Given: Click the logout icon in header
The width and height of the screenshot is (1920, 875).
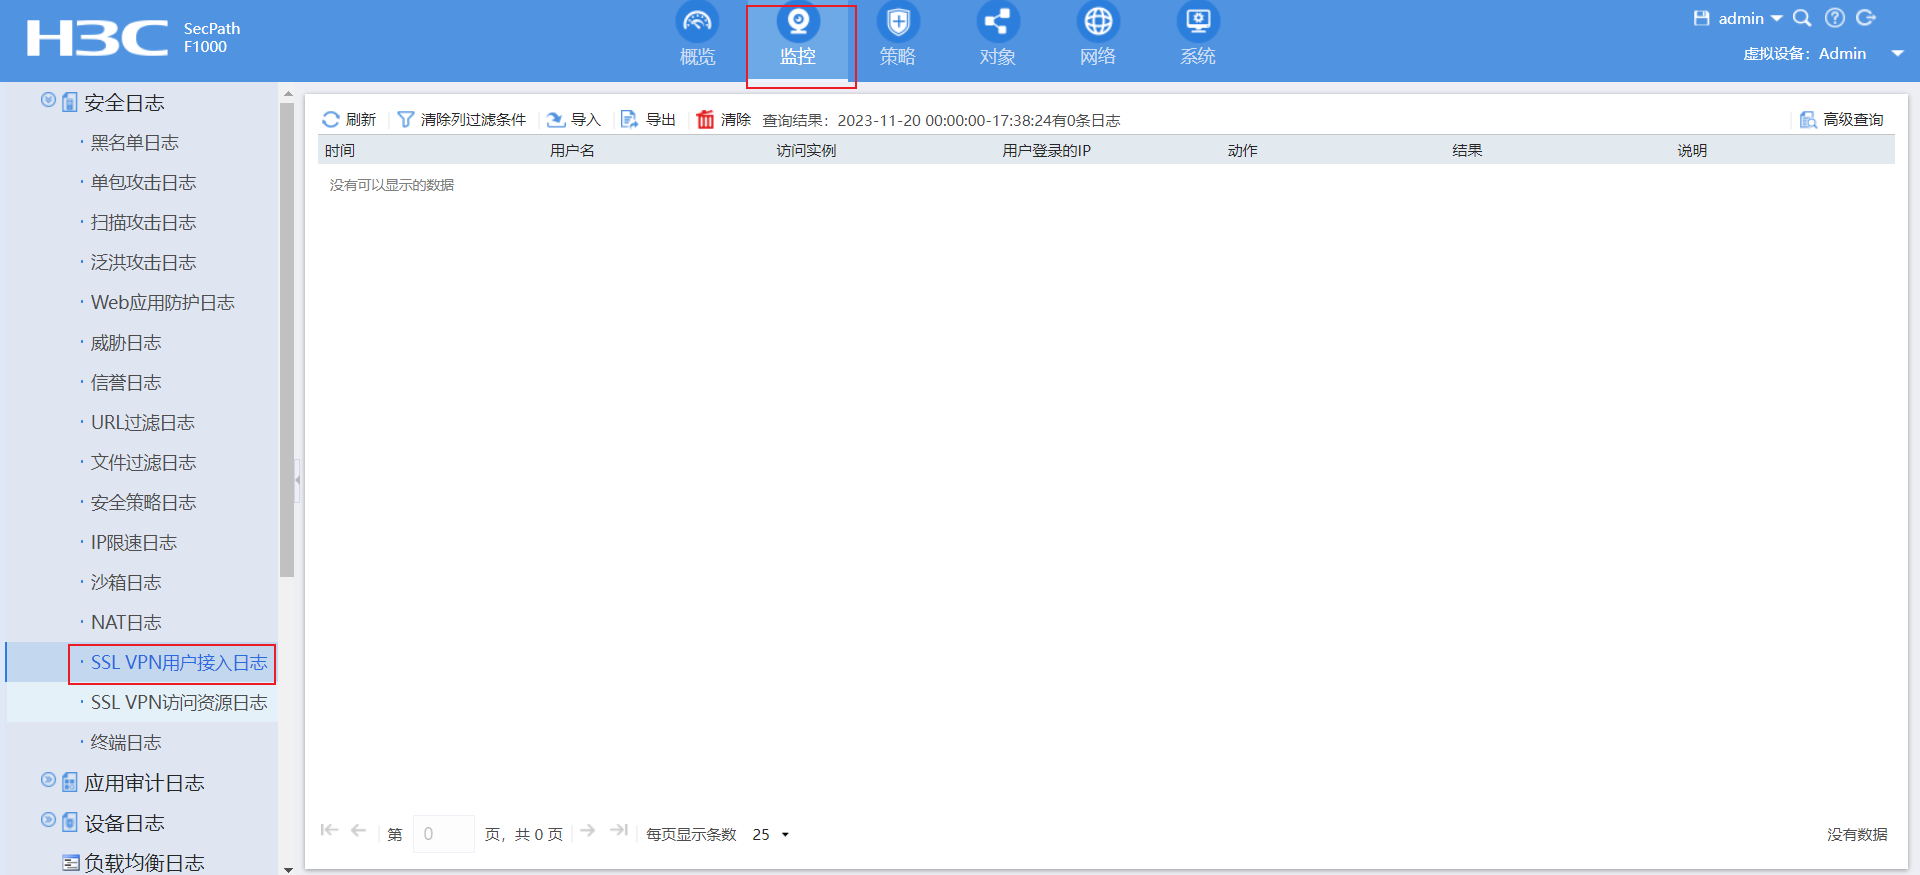Looking at the screenshot, I should [1866, 18].
